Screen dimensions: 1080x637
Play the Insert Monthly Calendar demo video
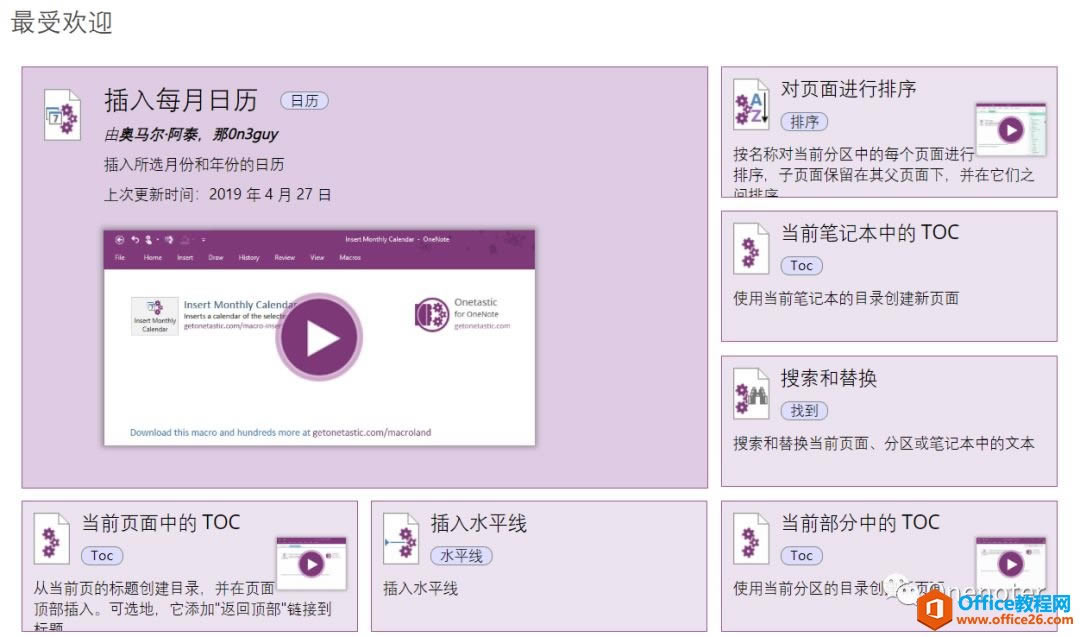pos(319,336)
